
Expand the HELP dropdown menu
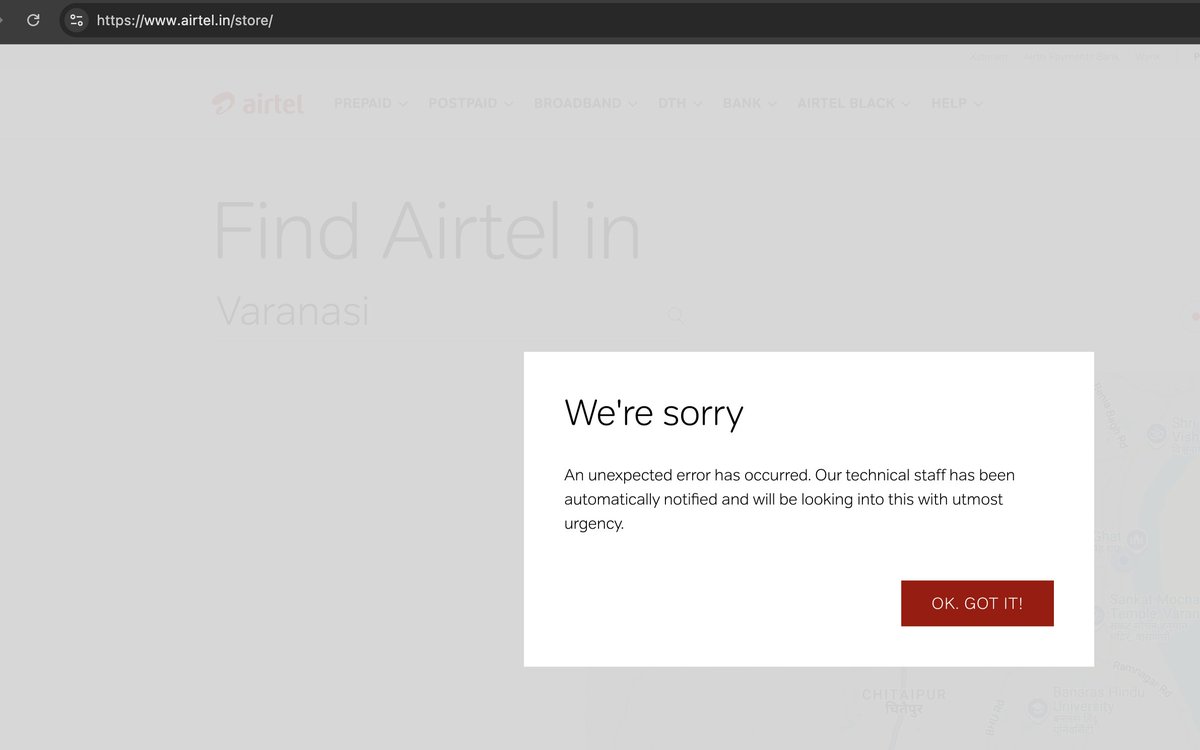[957, 103]
